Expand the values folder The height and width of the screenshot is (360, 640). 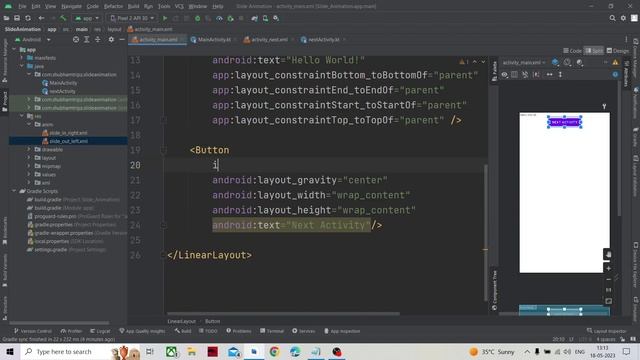29,174
